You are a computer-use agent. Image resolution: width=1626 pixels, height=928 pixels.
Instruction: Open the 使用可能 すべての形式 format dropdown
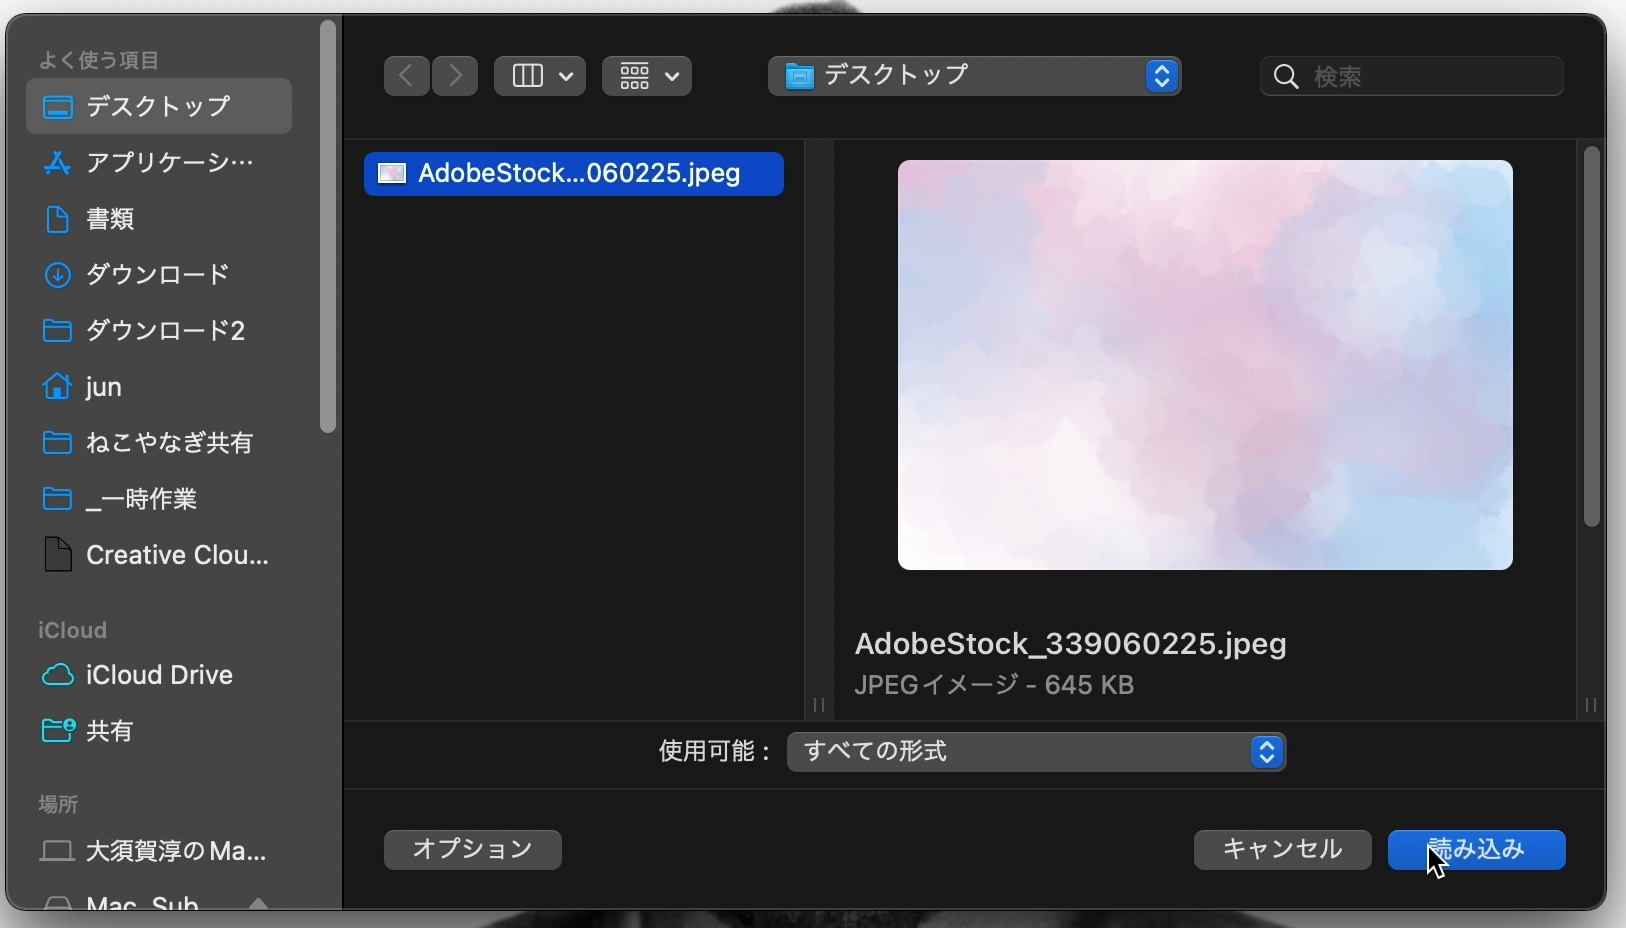[x=1037, y=752]
